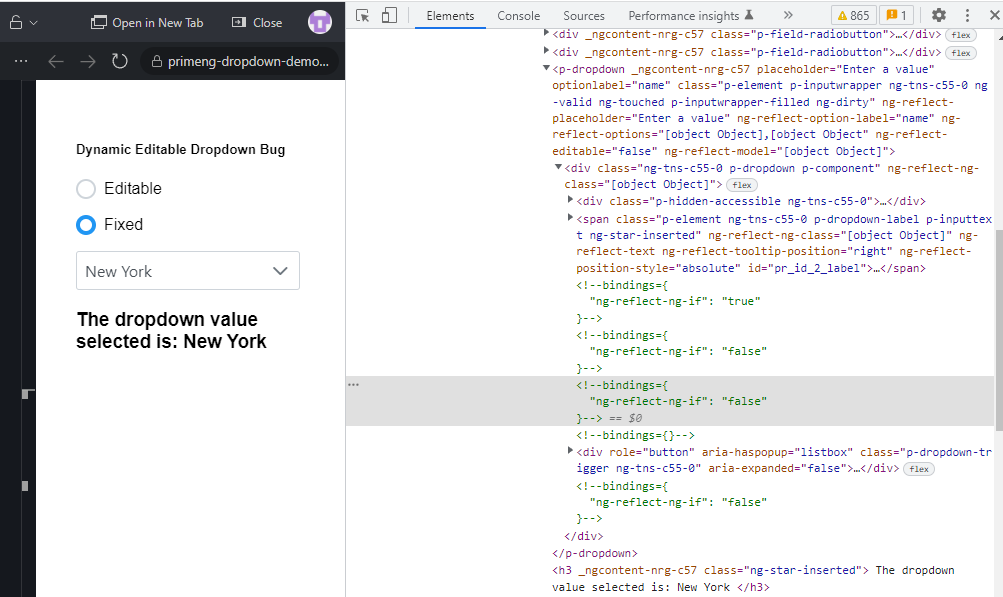Open DevTools settings gear
The image size is (1003, 597).
click(x=938, y=16)
